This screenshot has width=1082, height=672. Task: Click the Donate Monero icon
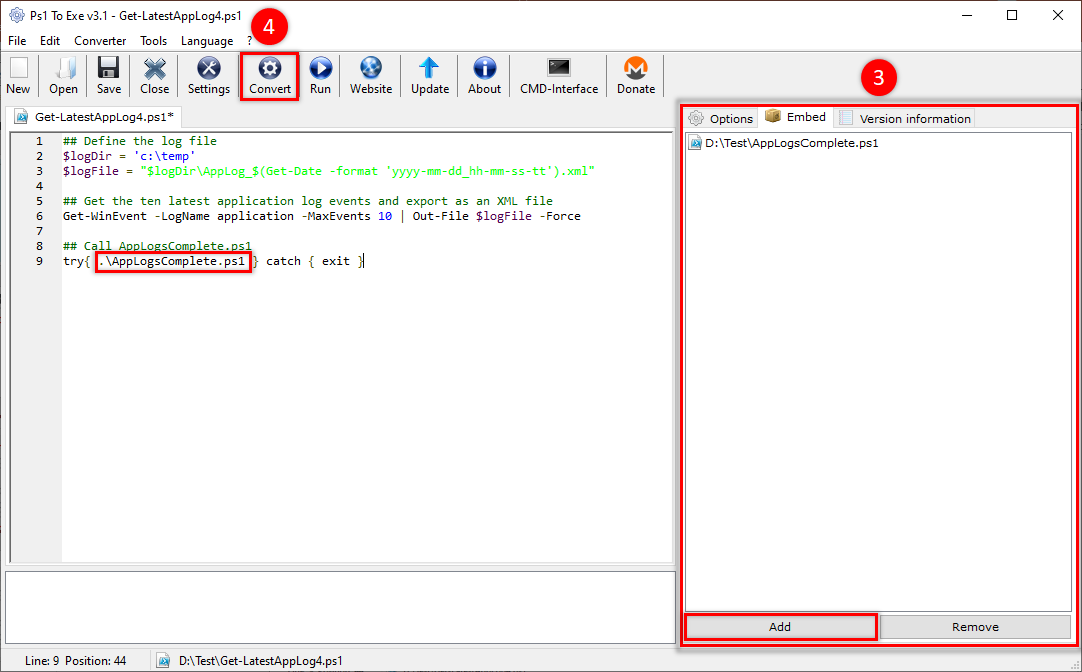click(x=636, y=68)
